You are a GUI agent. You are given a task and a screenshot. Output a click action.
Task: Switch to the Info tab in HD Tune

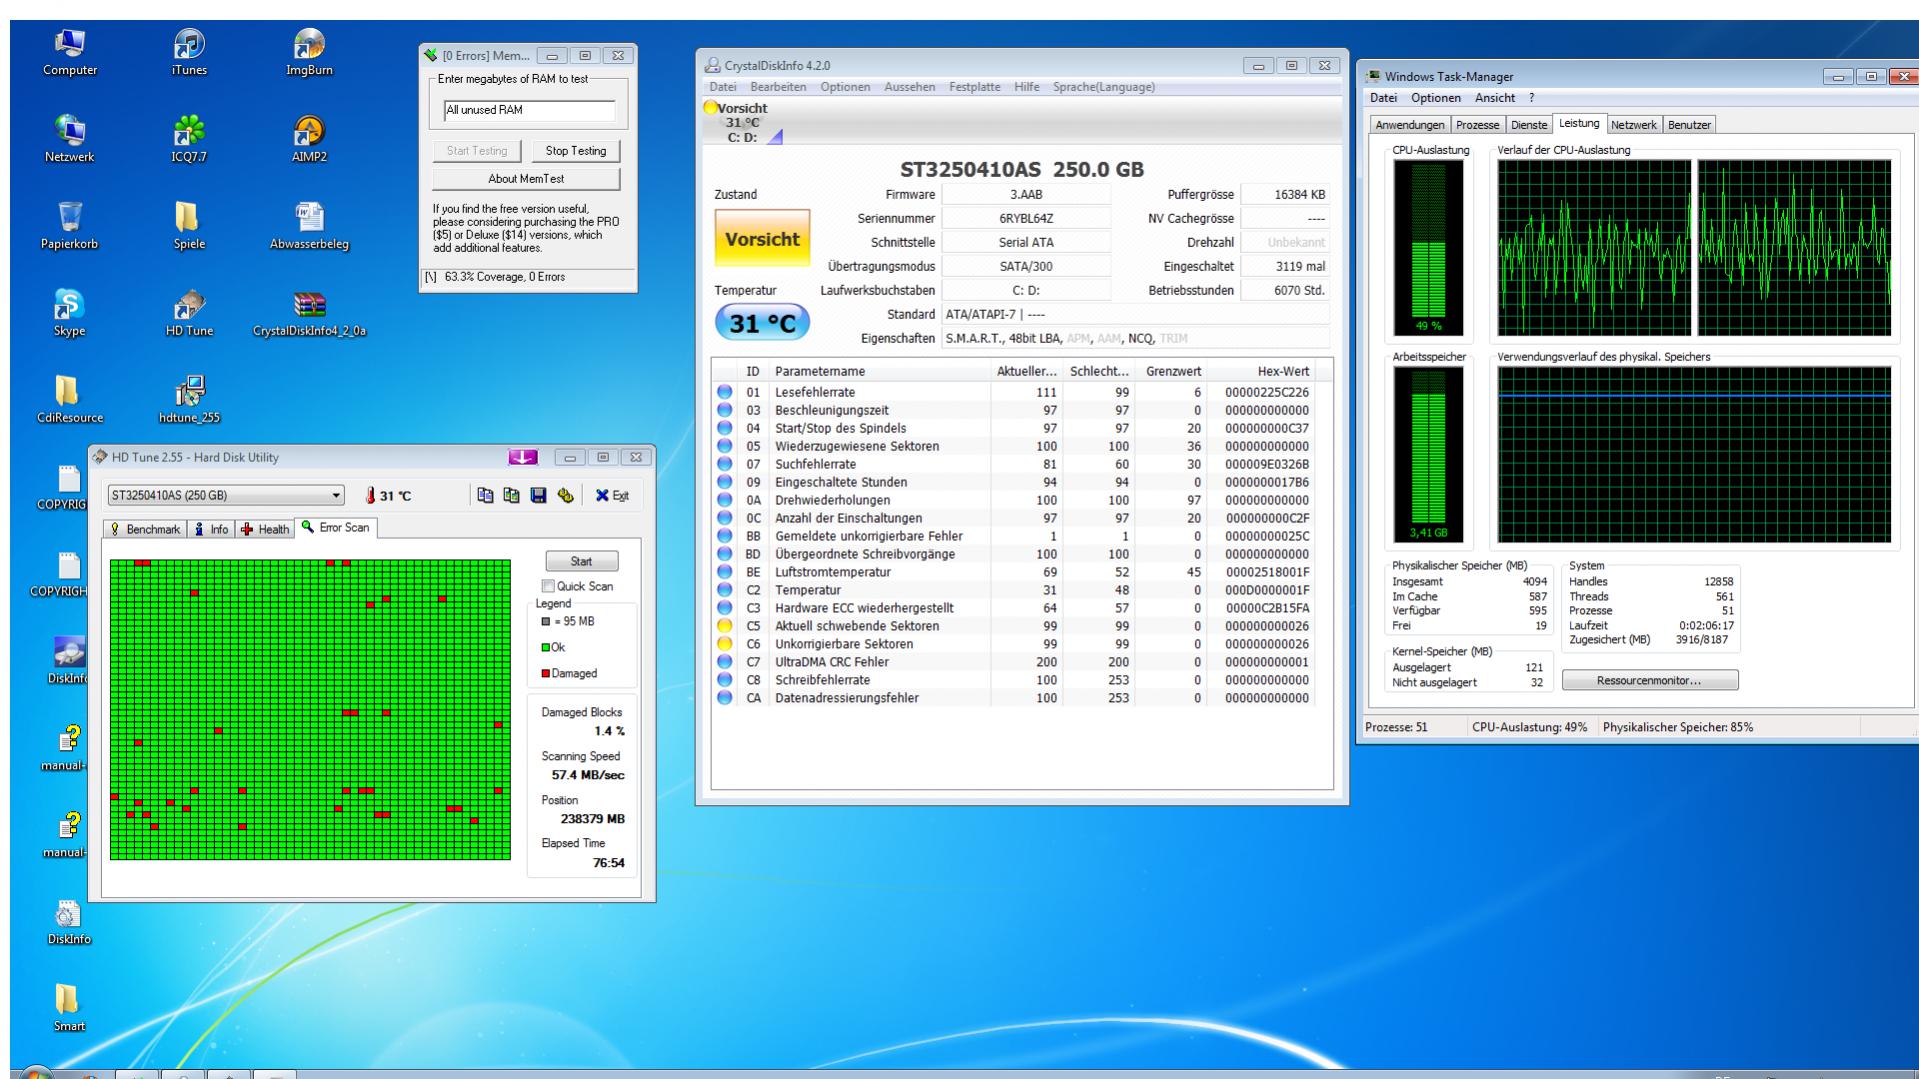211,529
